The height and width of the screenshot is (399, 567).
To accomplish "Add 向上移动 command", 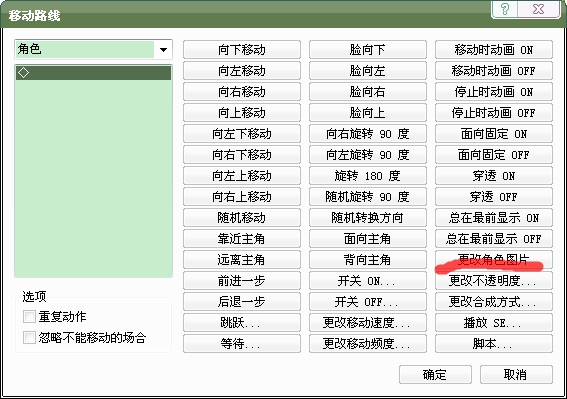I will (x=242, y=113).
